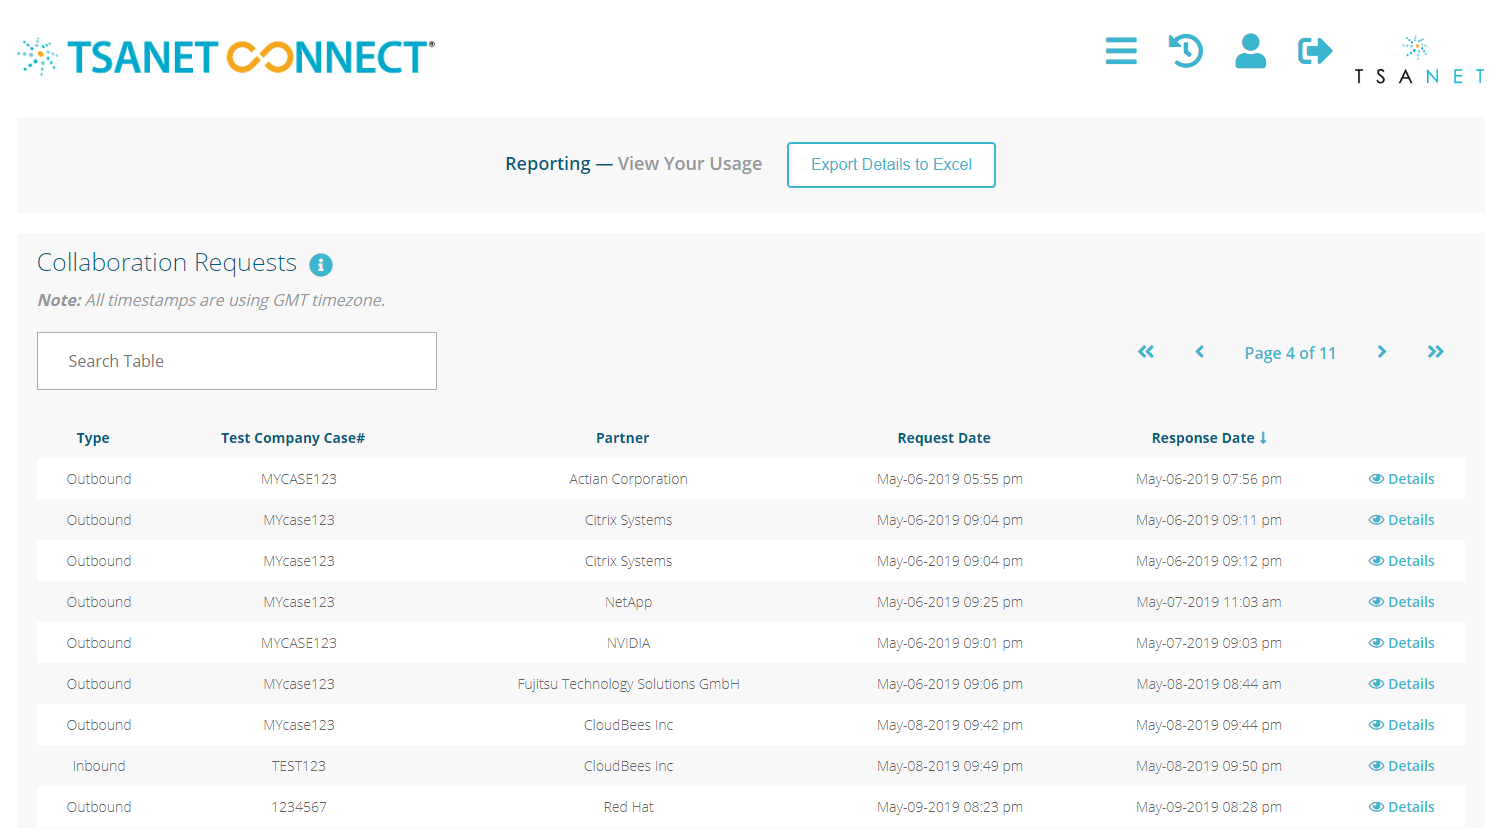1510x828 pixels.
Task: Click May-07-2019 09:03 pm response date
Action: pyautogui.click(x=1209, y=643)
